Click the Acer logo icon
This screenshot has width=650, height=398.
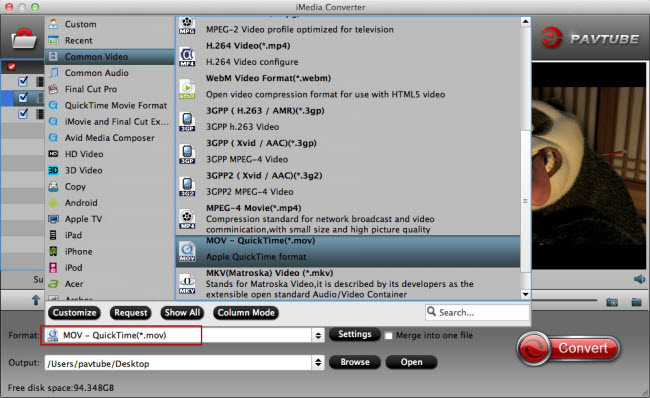pyautogui.click(x=53, y=284)
